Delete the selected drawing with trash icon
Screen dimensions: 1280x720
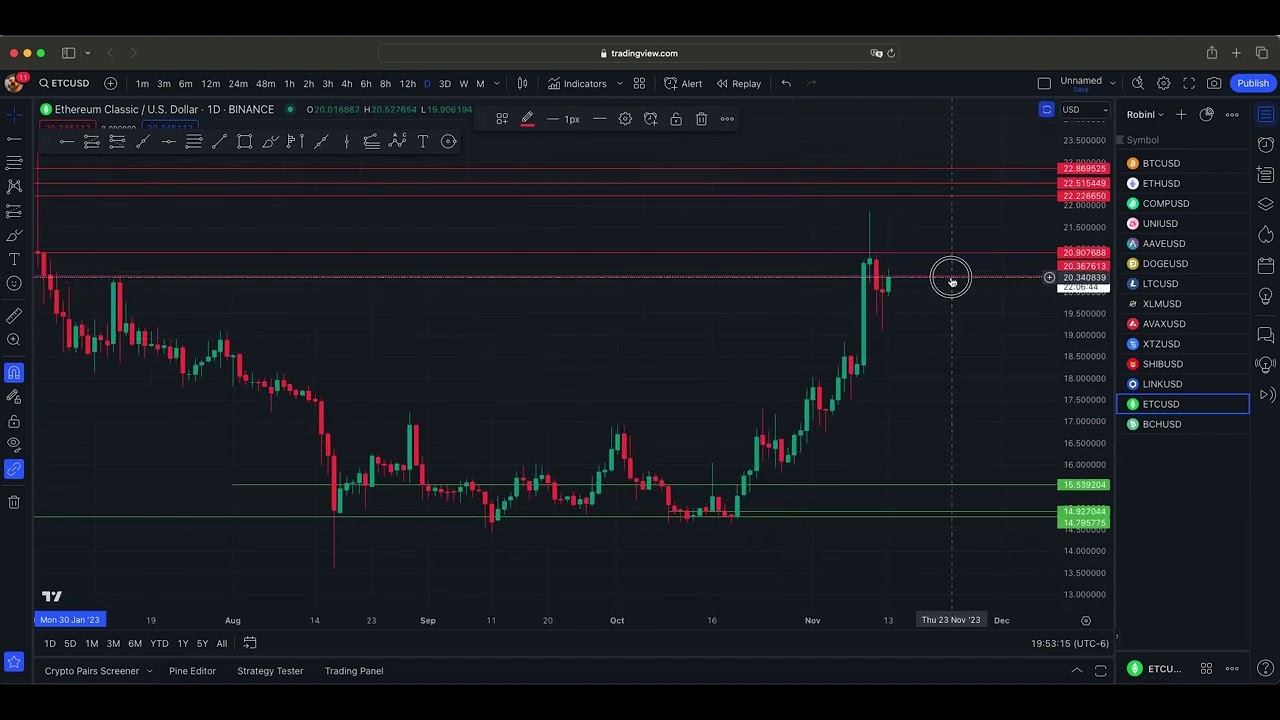tap(702, 119)
